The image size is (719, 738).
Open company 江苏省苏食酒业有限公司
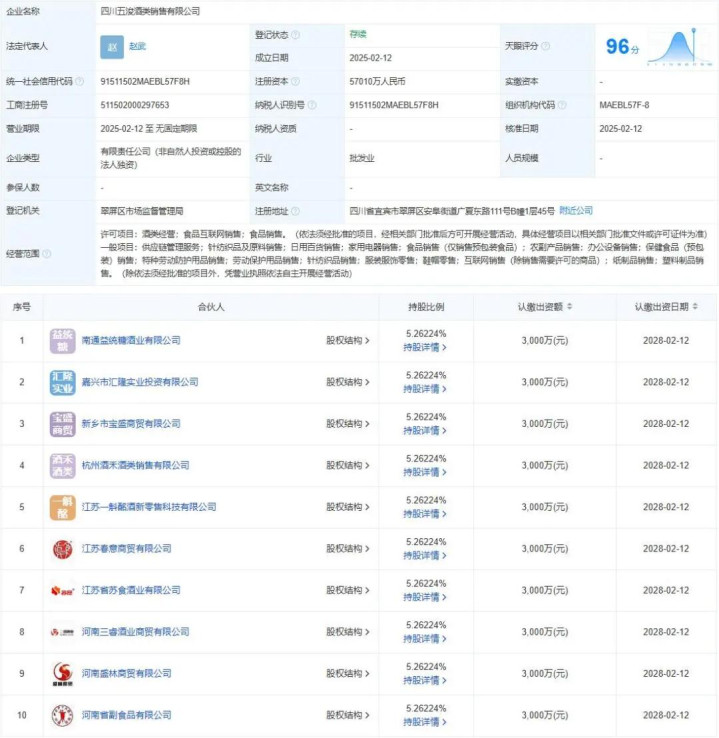(131, 590)
